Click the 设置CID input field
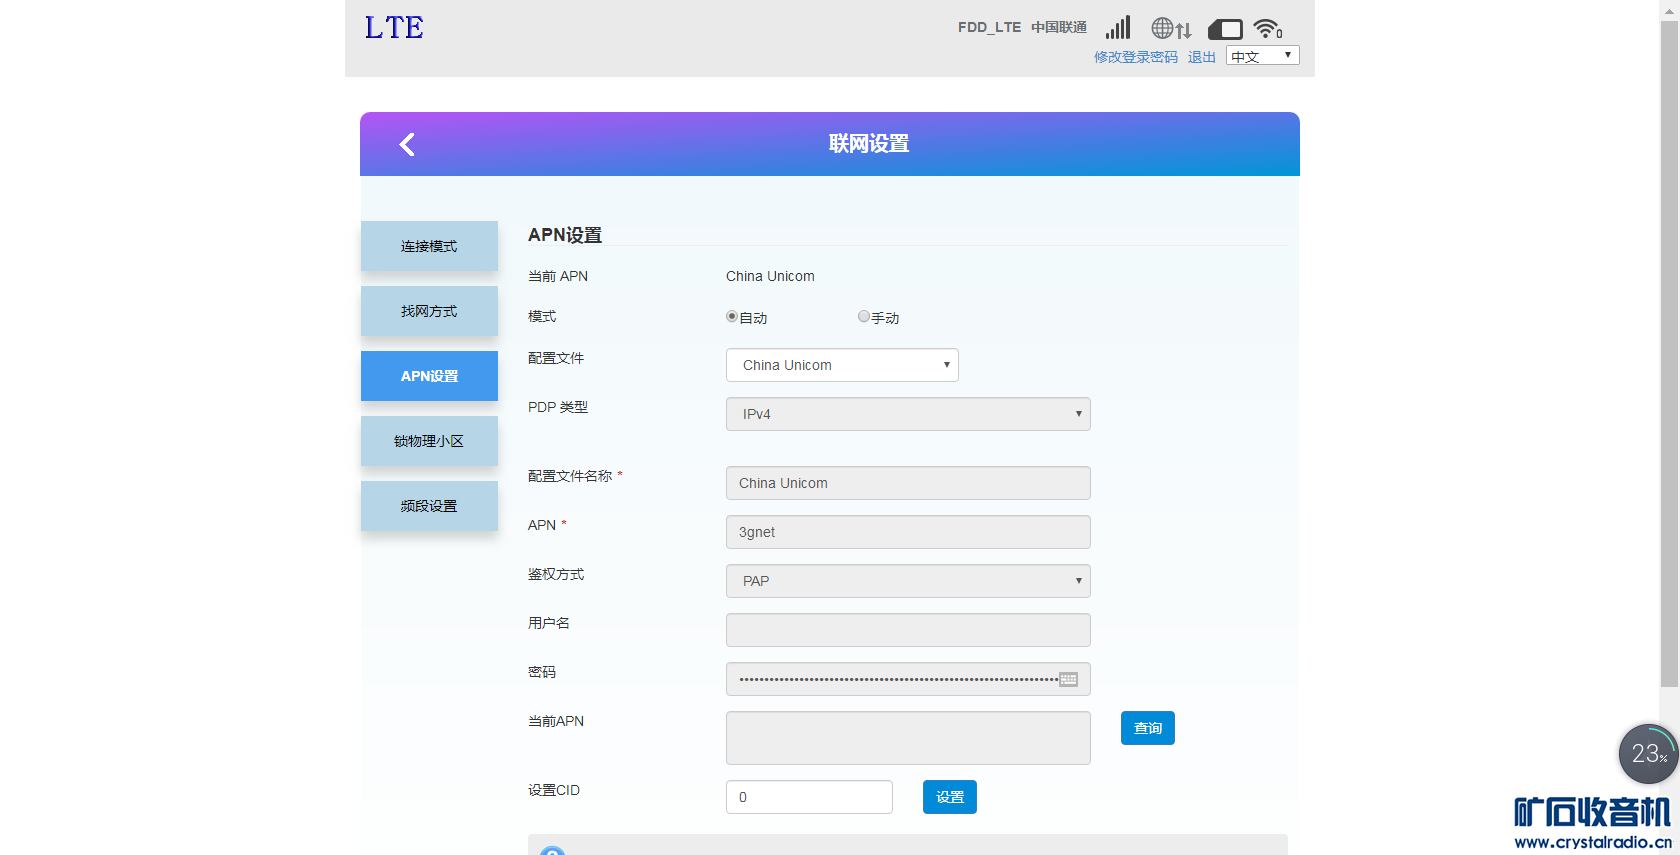Screen dimensions: 1680x855 pos(809,797)
